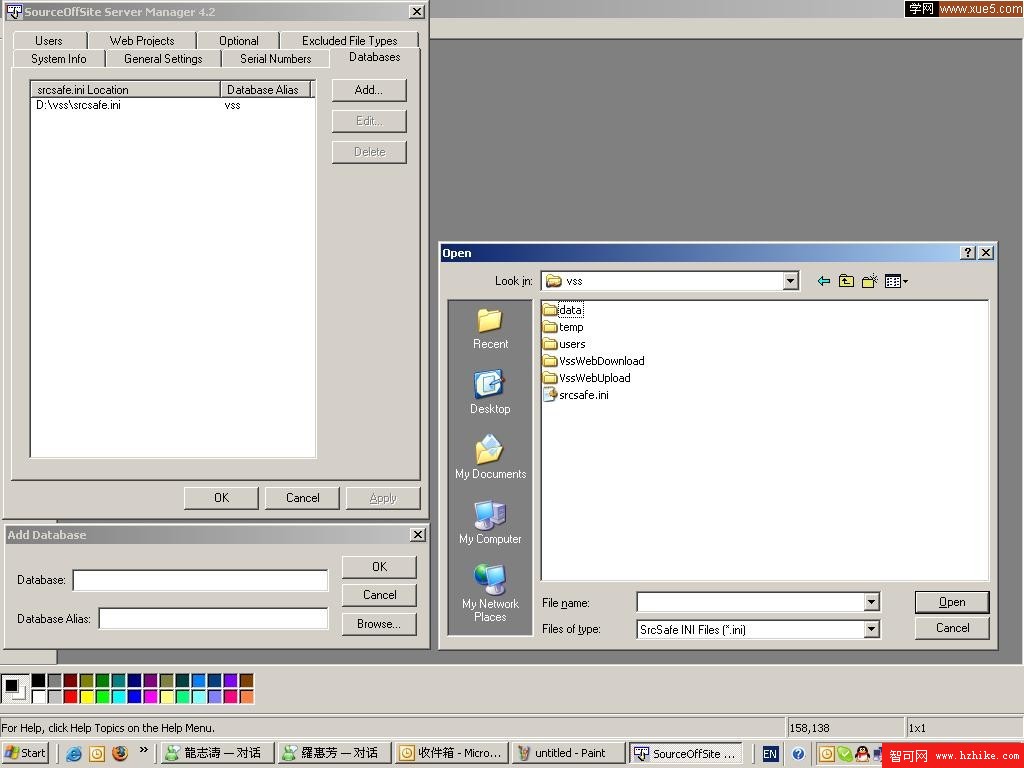The width and height of the screenshot is (1024, 768).
Task: Switch to the General Settings tab
Action: pos(163,59)
